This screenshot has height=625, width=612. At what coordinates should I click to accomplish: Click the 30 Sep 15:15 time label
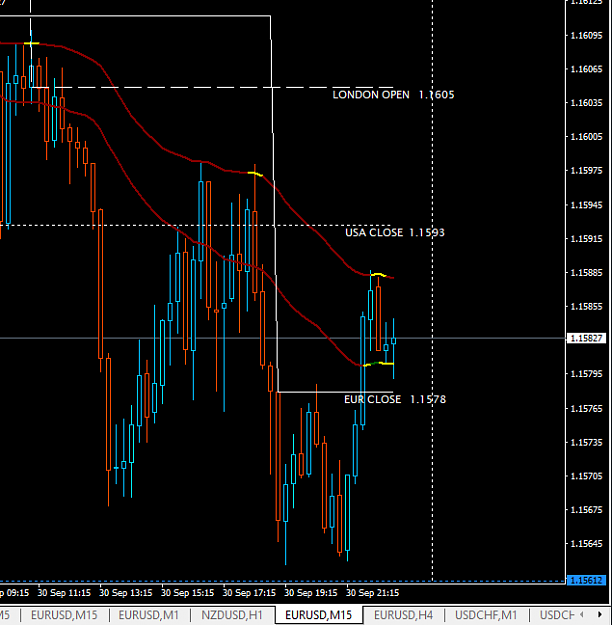[187, 593]
